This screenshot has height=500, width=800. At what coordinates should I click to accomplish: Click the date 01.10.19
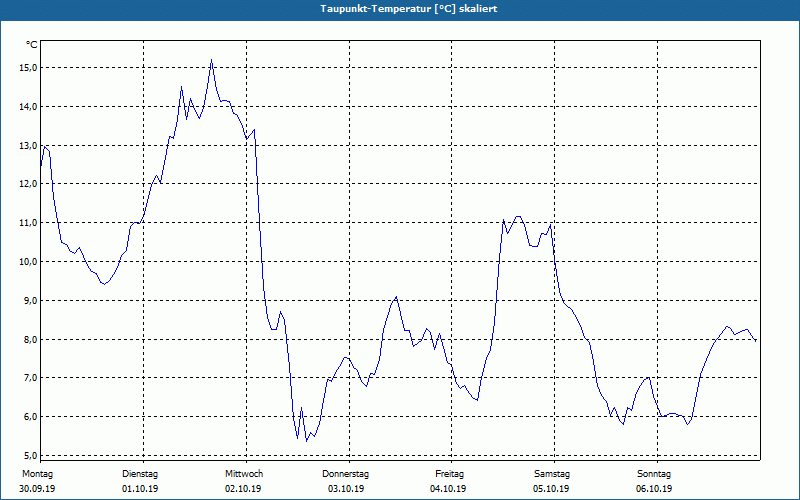(140, 489)
